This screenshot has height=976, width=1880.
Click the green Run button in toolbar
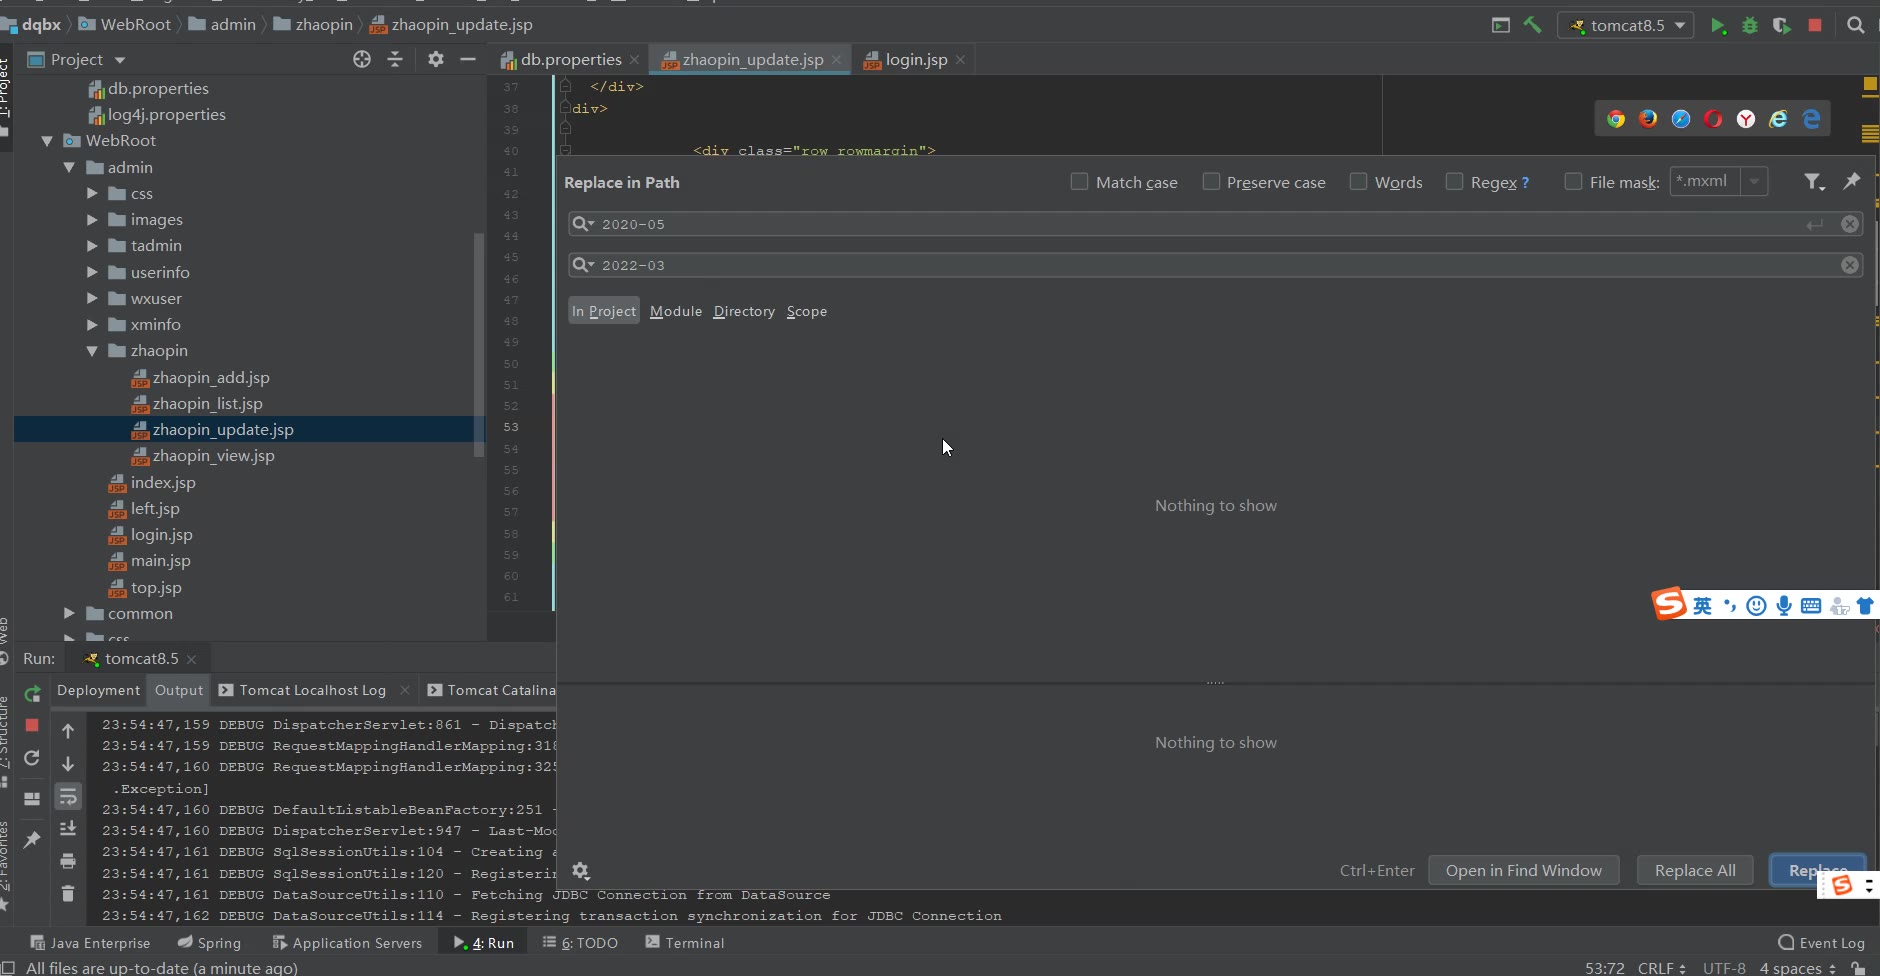[1717, 26]
